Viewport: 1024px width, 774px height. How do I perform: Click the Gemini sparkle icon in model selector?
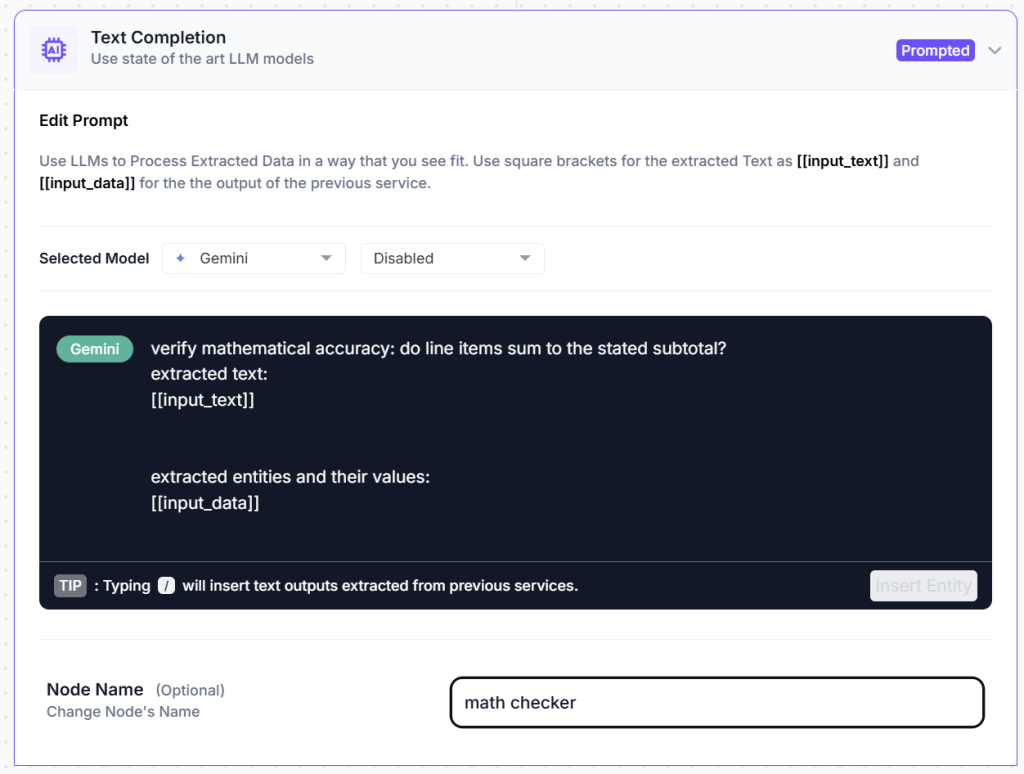click(x=180, y=258)
